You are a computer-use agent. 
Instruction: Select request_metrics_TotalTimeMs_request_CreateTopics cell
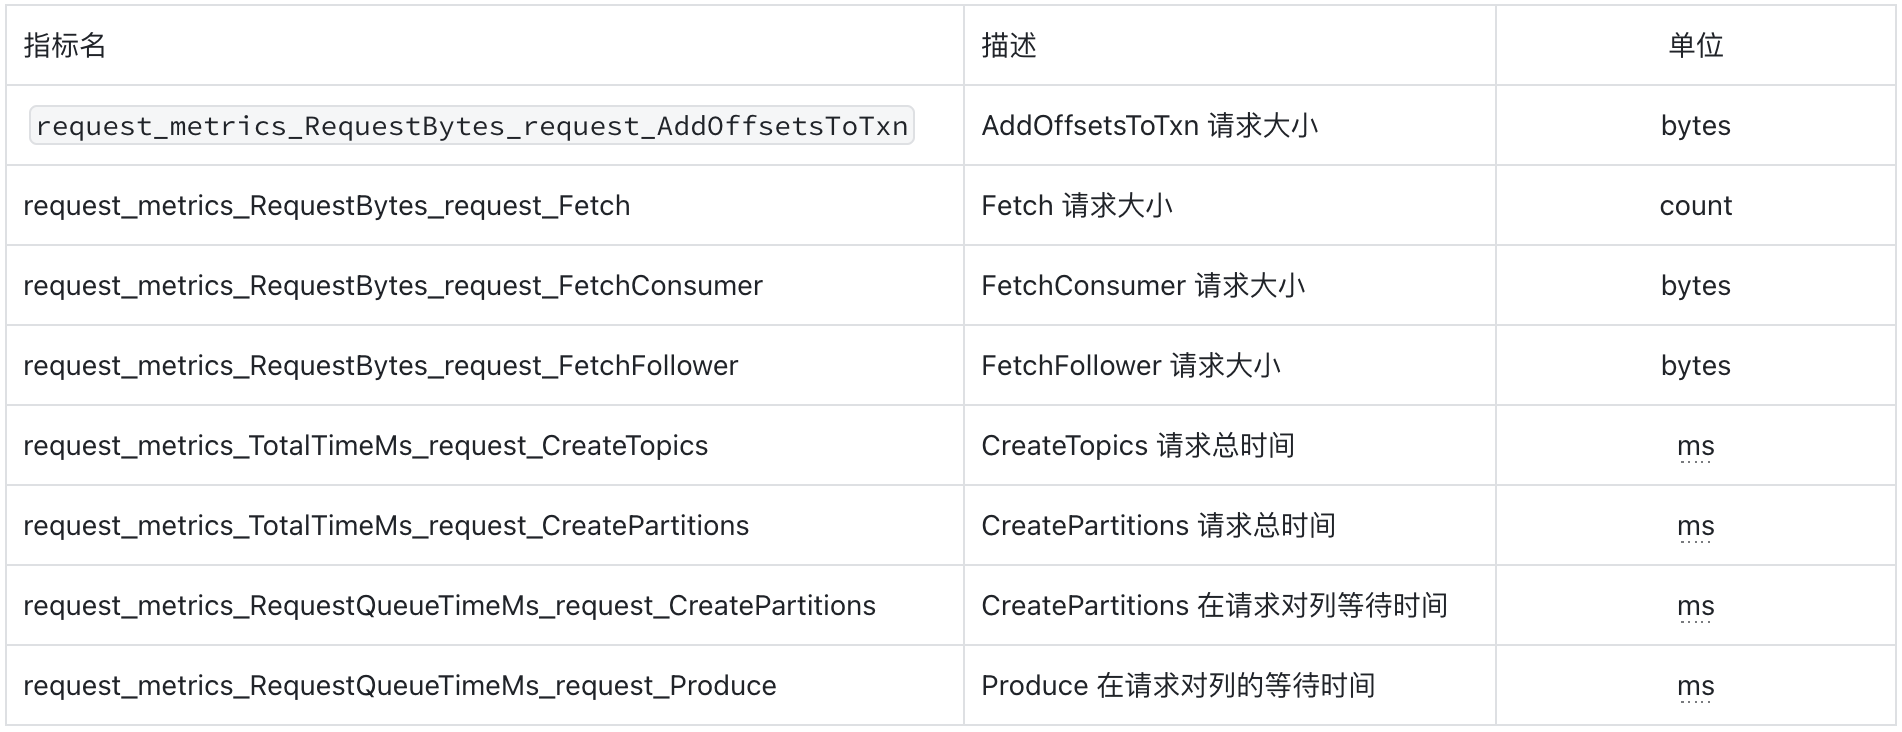(x=366, y=446)
